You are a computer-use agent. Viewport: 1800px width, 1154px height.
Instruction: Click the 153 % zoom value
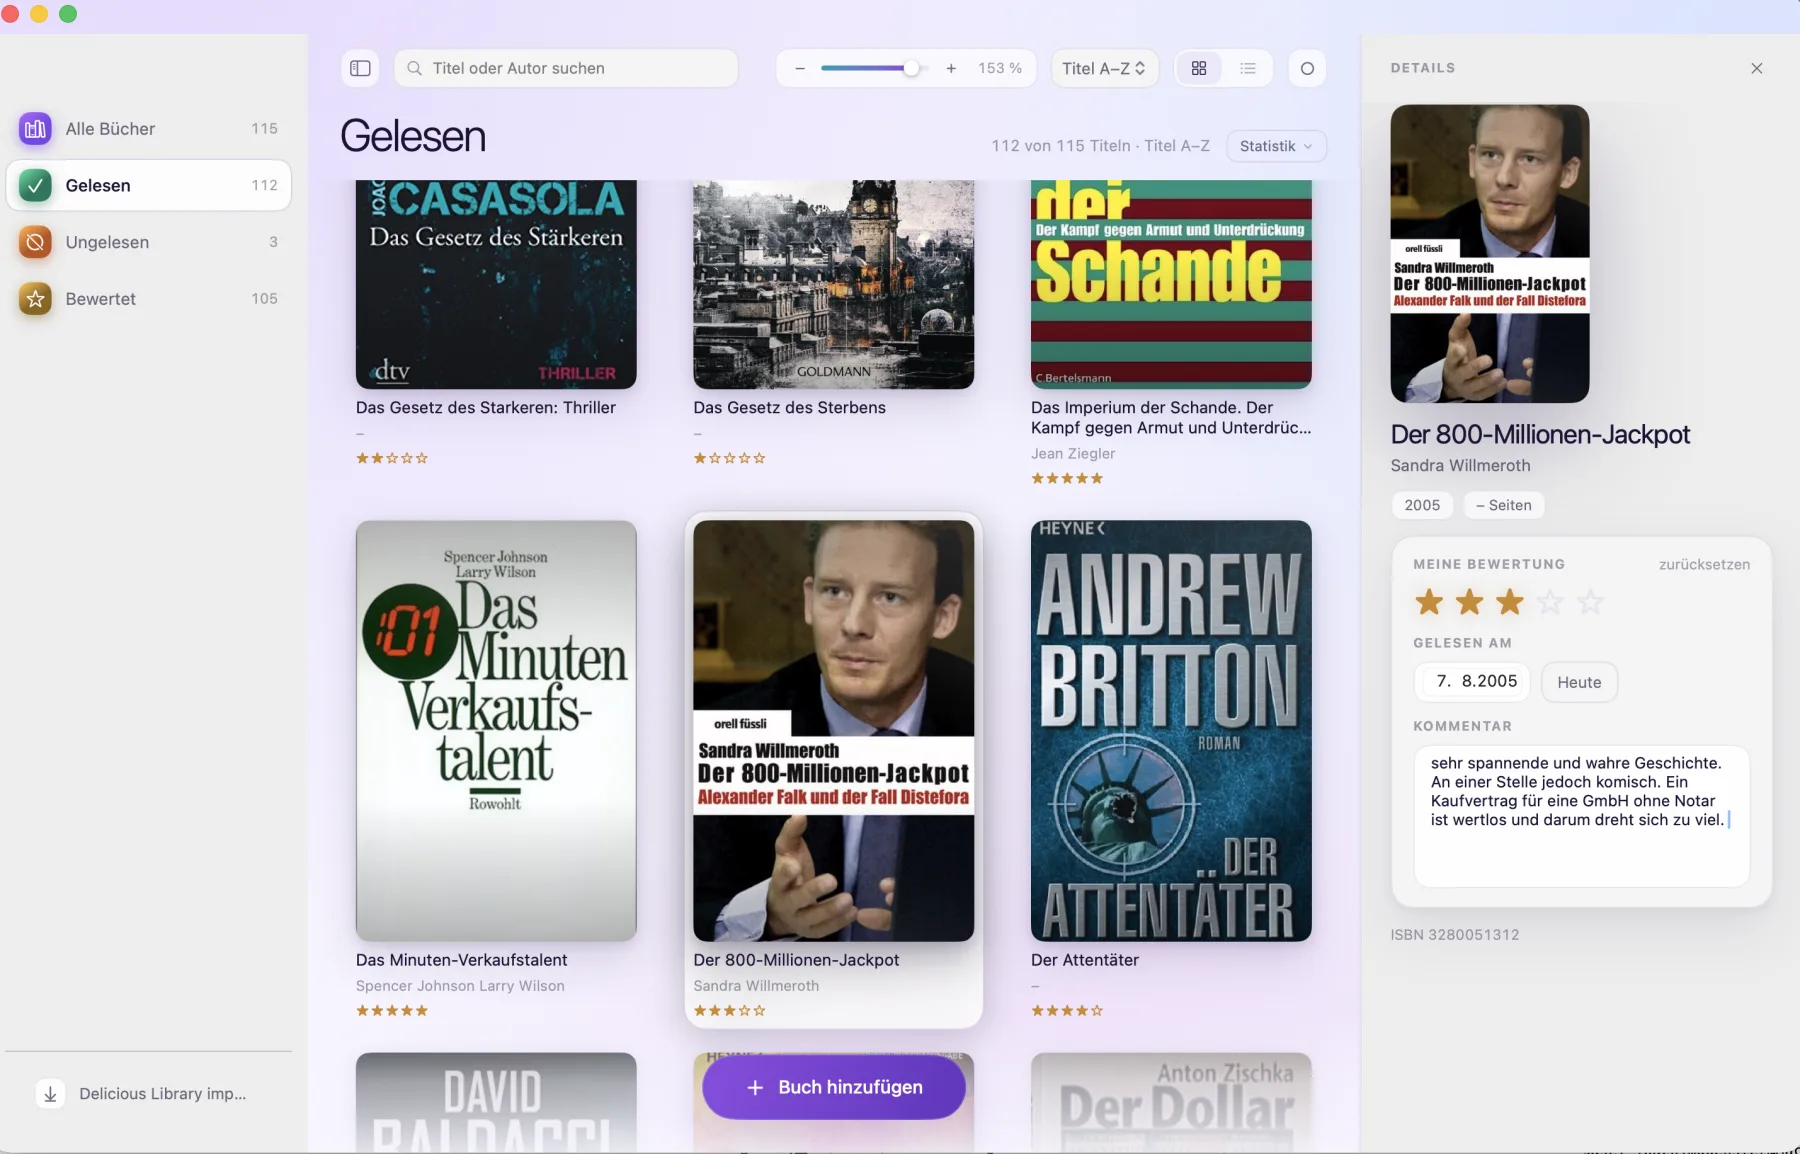click(x=1000, y=68)
